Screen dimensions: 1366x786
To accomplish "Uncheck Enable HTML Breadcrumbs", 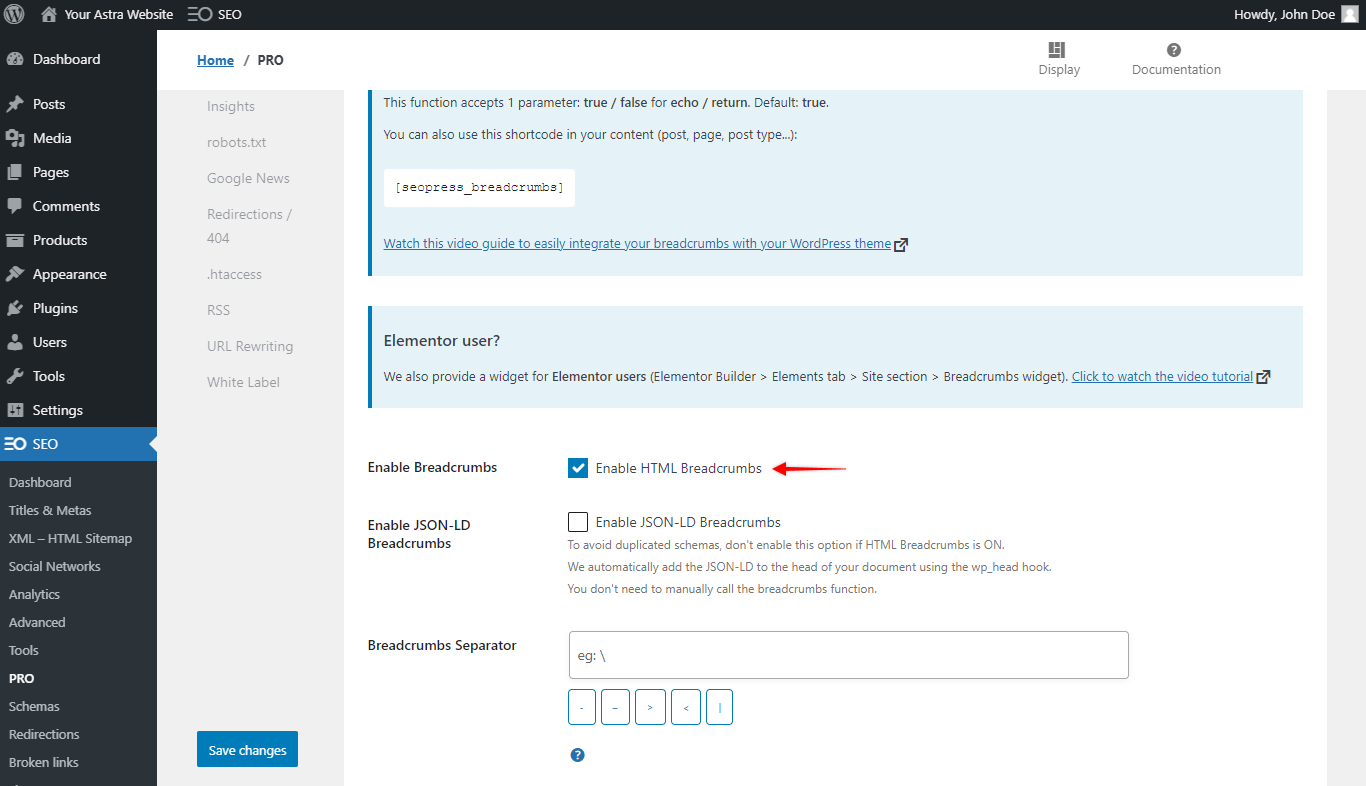I will coord(578,467).
